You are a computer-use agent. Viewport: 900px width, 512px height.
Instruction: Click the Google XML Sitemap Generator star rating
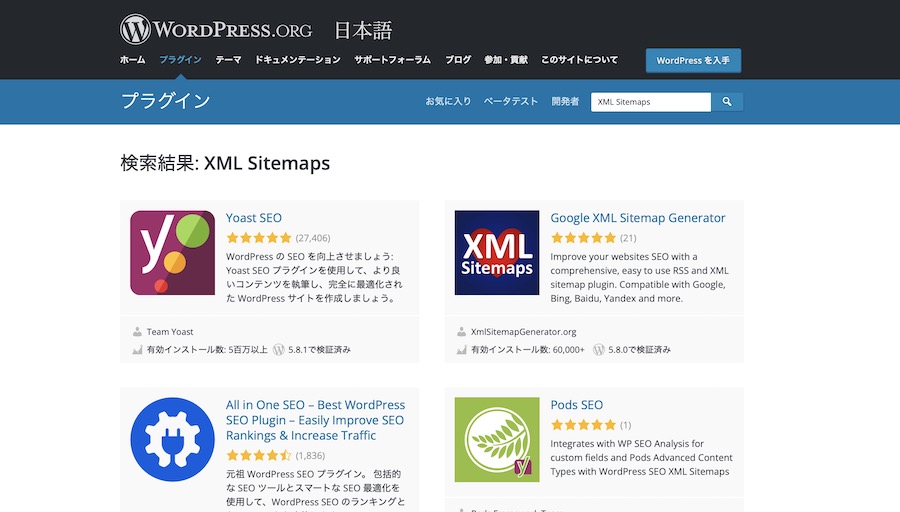(583, 238)
